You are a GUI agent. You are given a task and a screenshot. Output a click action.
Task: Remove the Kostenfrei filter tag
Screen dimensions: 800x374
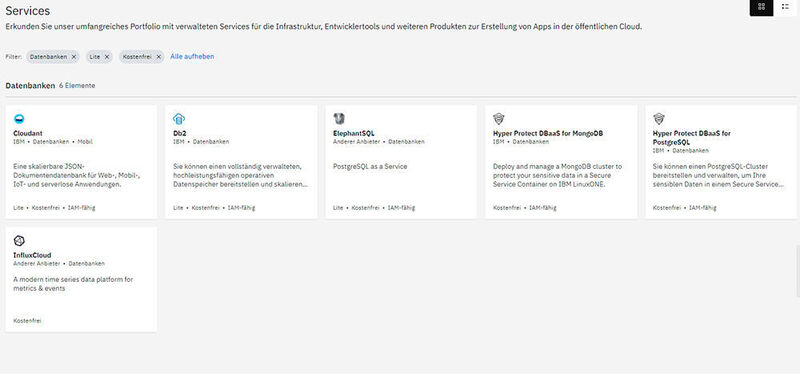[x=159, y=57]
